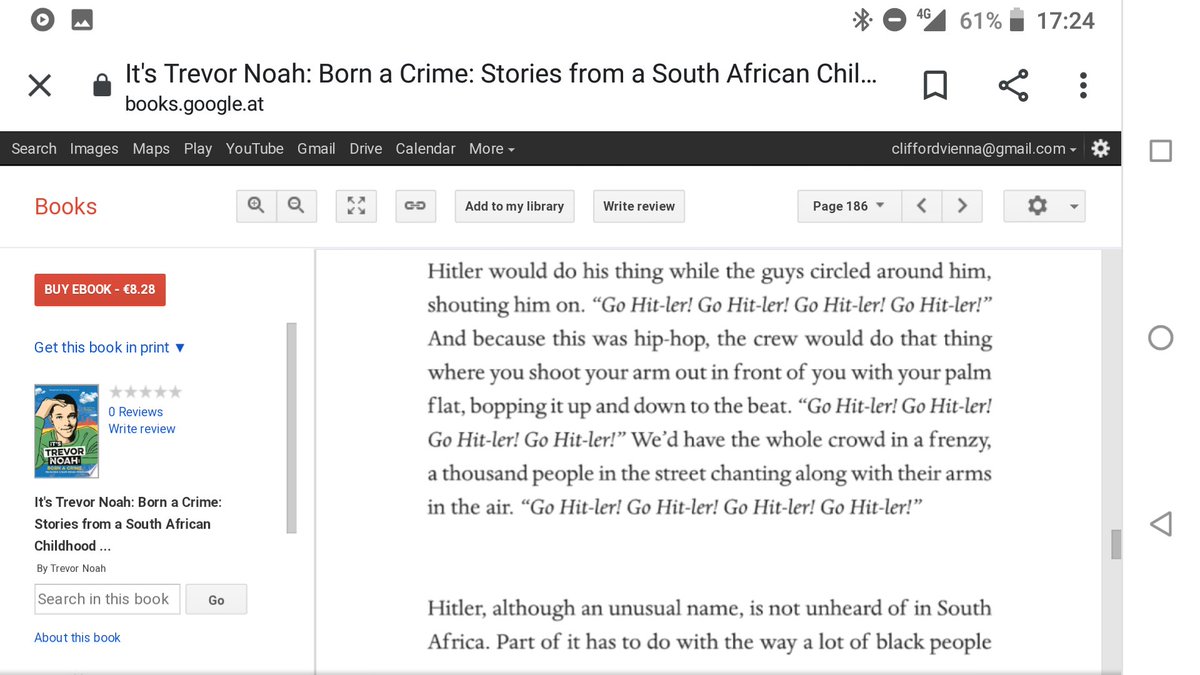Open Play in the Google bar
This screenshot has width=1200, height=675.
coord(198,148)
